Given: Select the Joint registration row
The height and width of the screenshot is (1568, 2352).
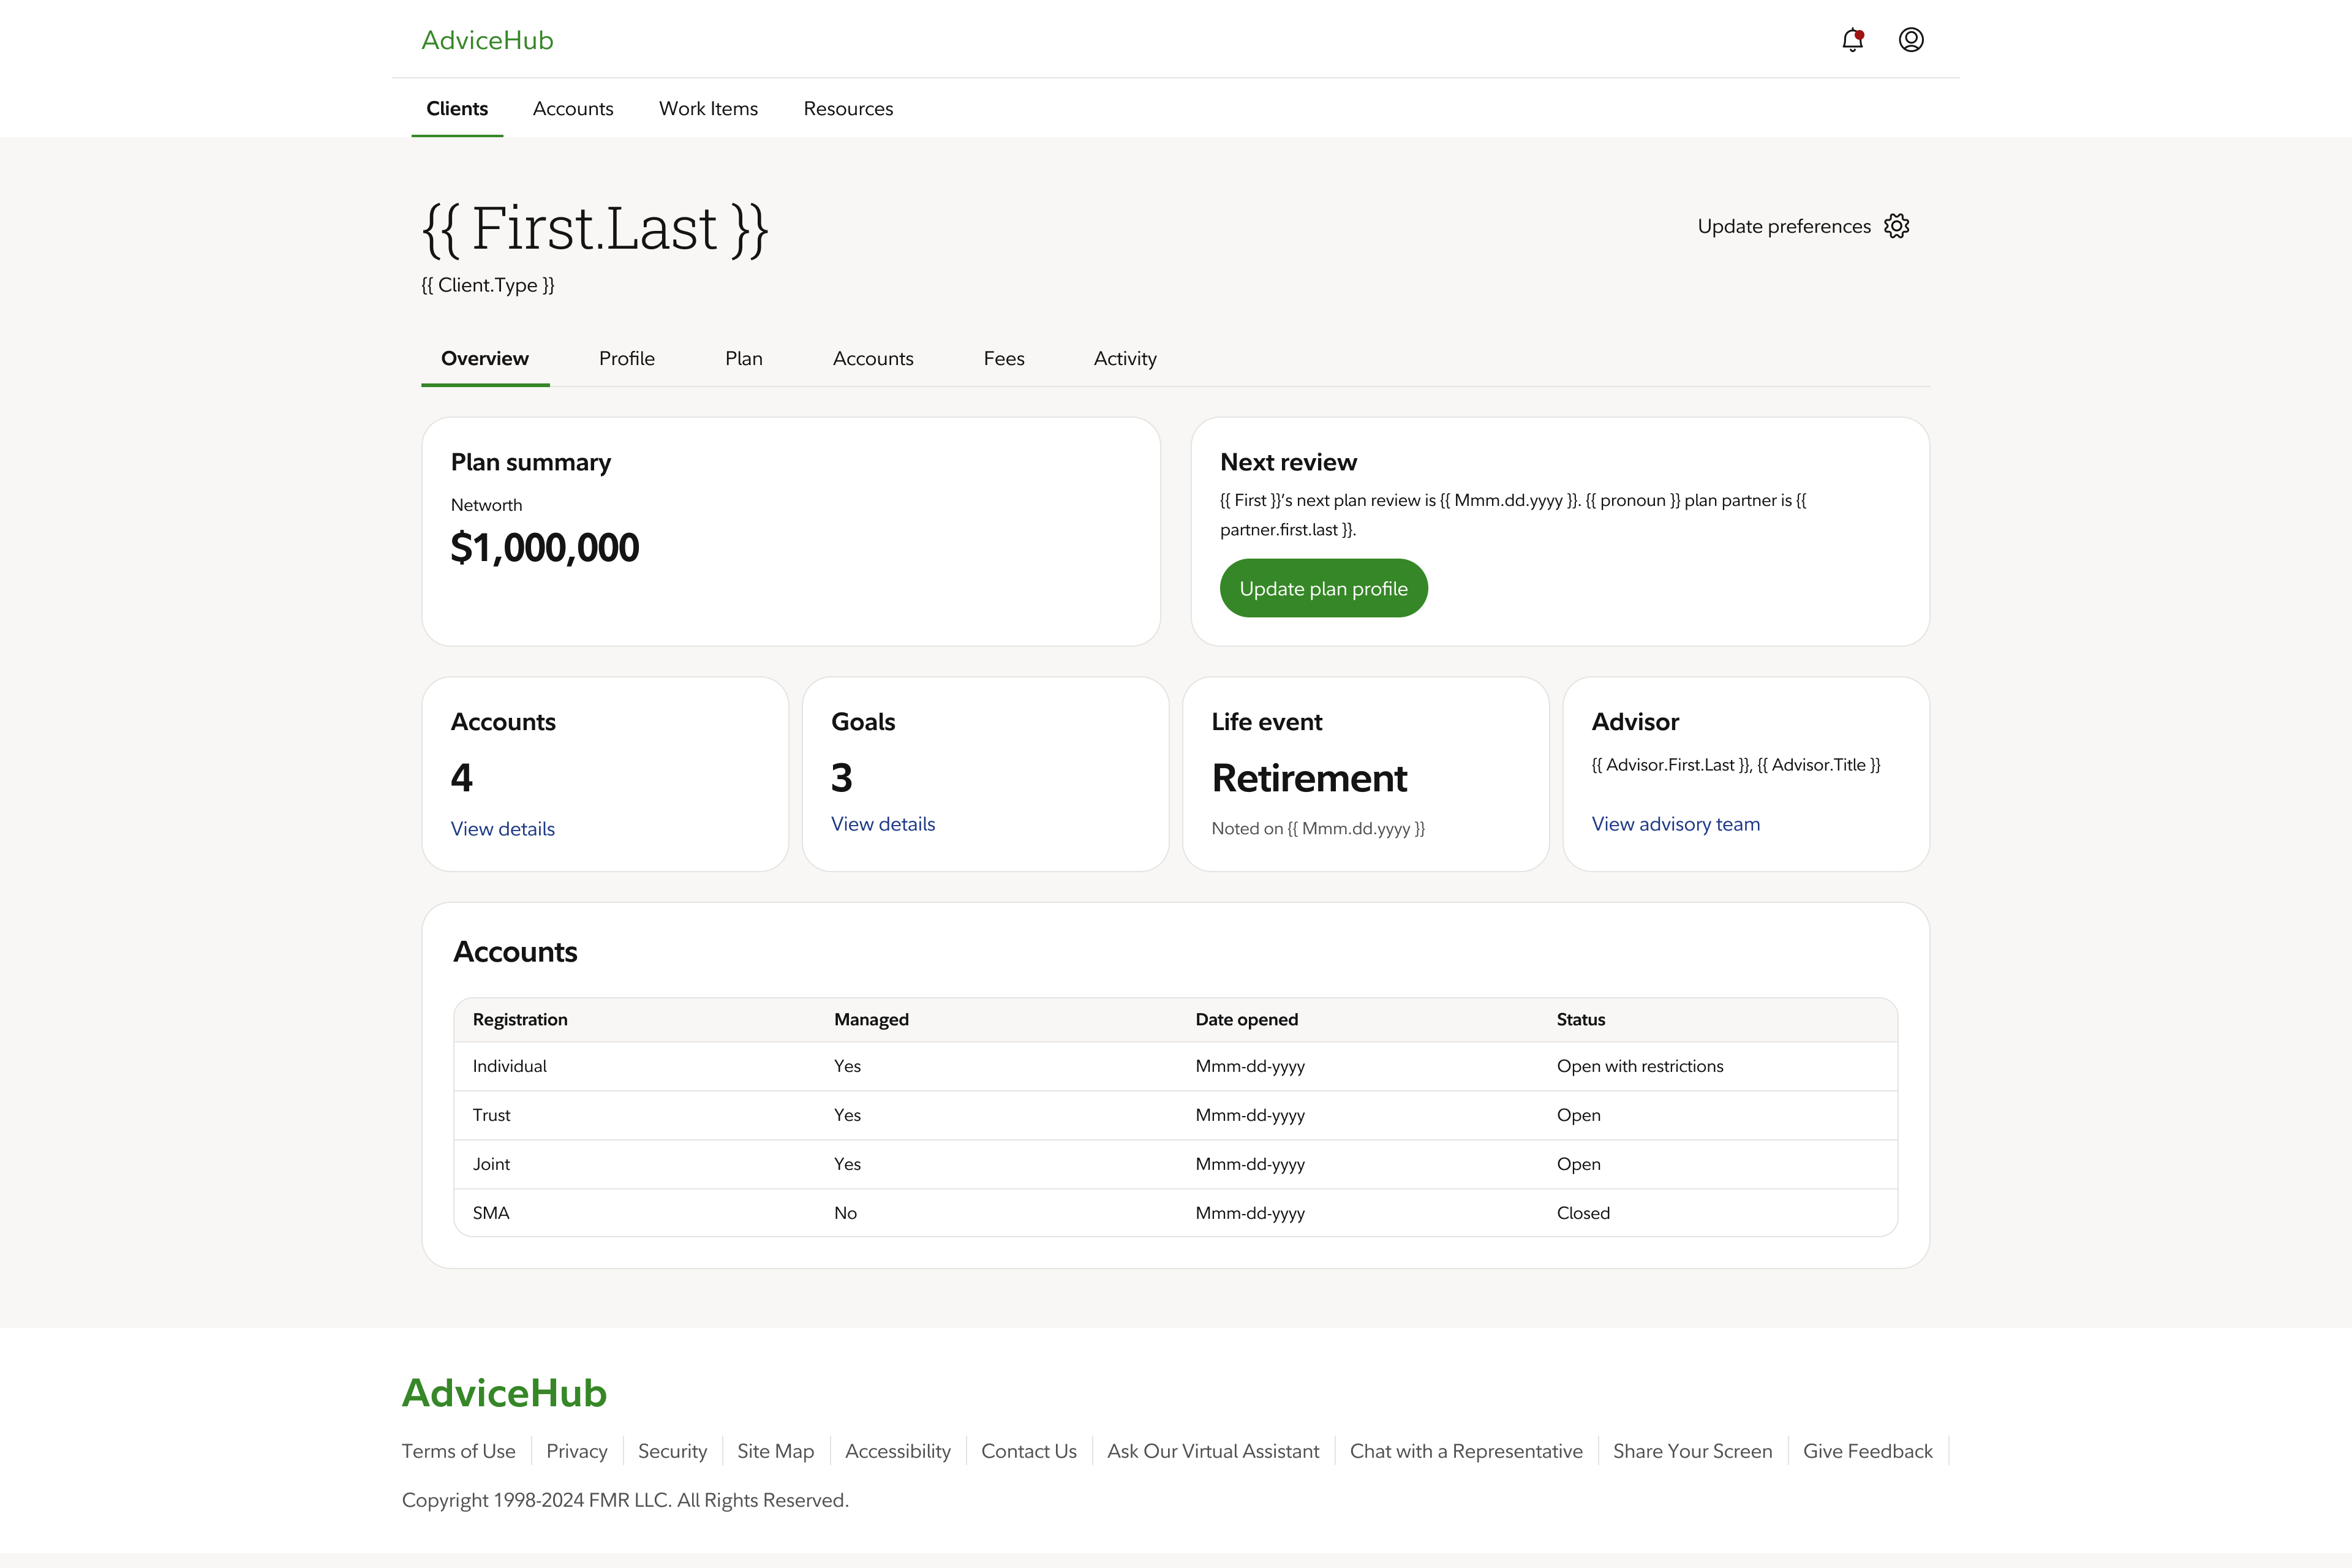Looking at the screenshot, I should tap(1176, 1164).
